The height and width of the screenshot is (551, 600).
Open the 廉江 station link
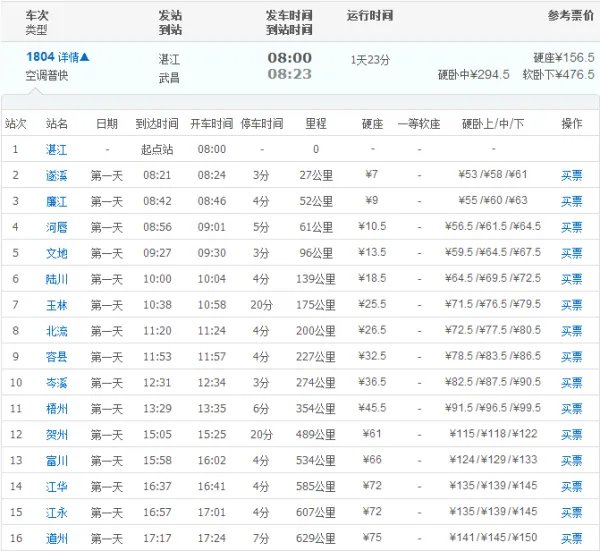pyautogui.click(x=57, y=201)
